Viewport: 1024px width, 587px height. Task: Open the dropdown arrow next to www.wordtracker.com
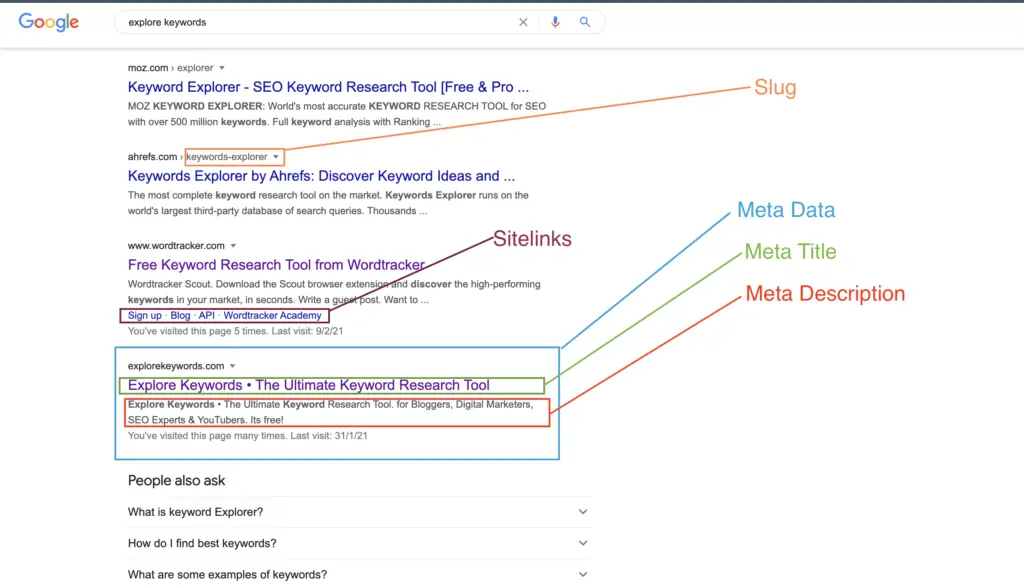pos(233,246)
